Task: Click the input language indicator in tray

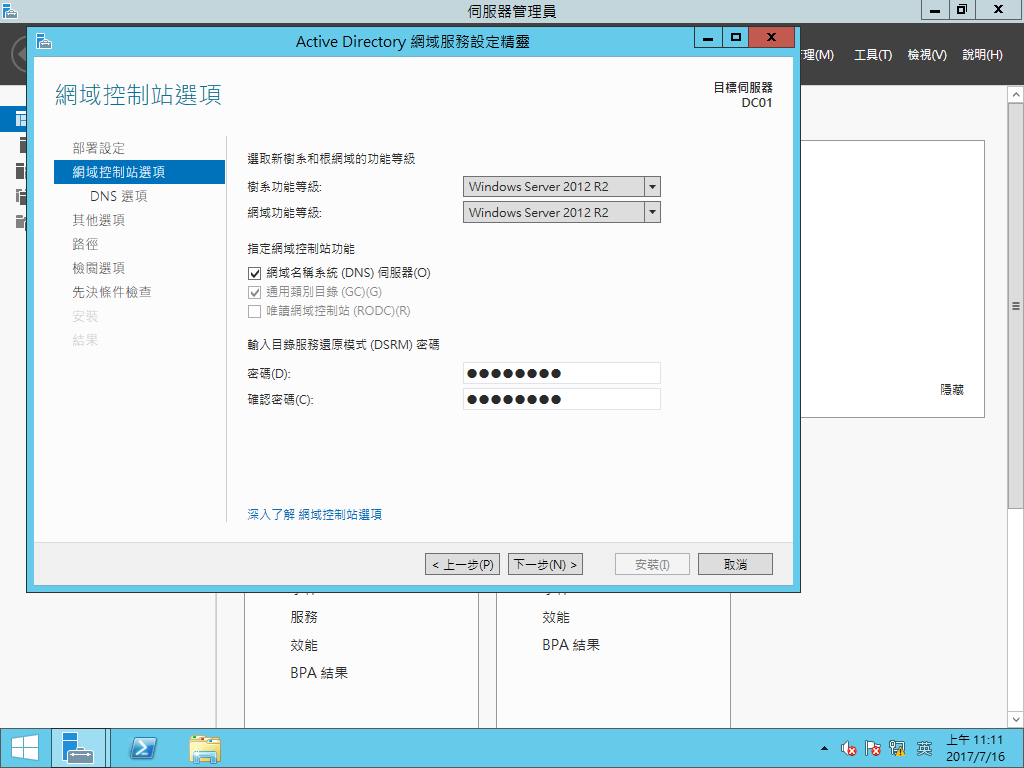Action: (924, 748)
